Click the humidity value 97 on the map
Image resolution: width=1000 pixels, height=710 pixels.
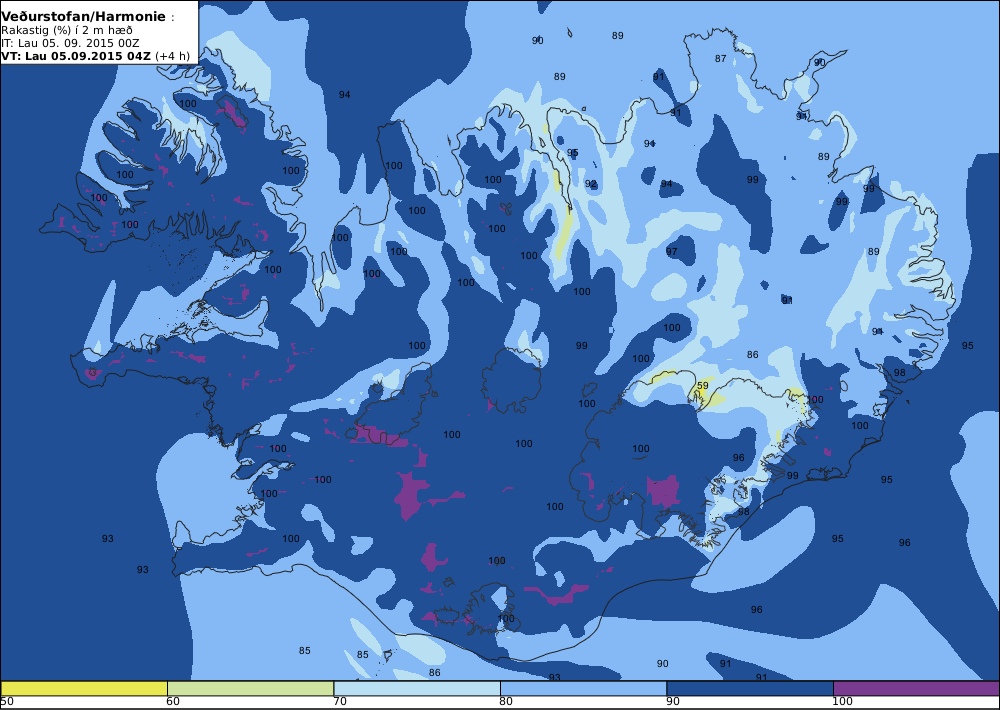pos(672,251)
